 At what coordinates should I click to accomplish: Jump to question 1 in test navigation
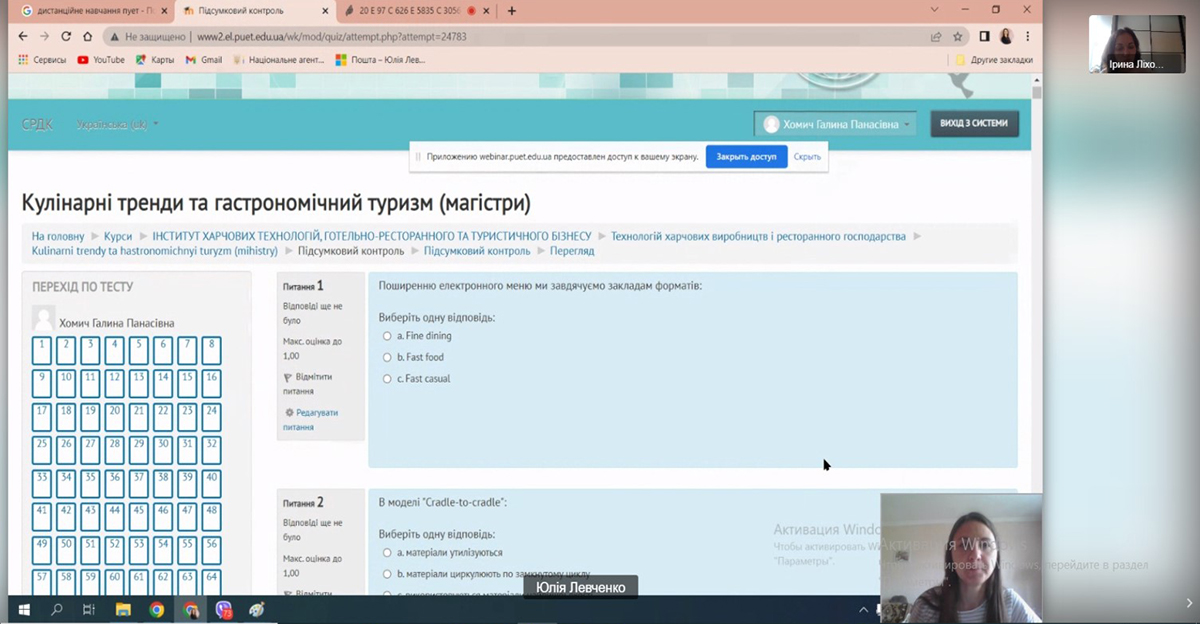[41, 350]
